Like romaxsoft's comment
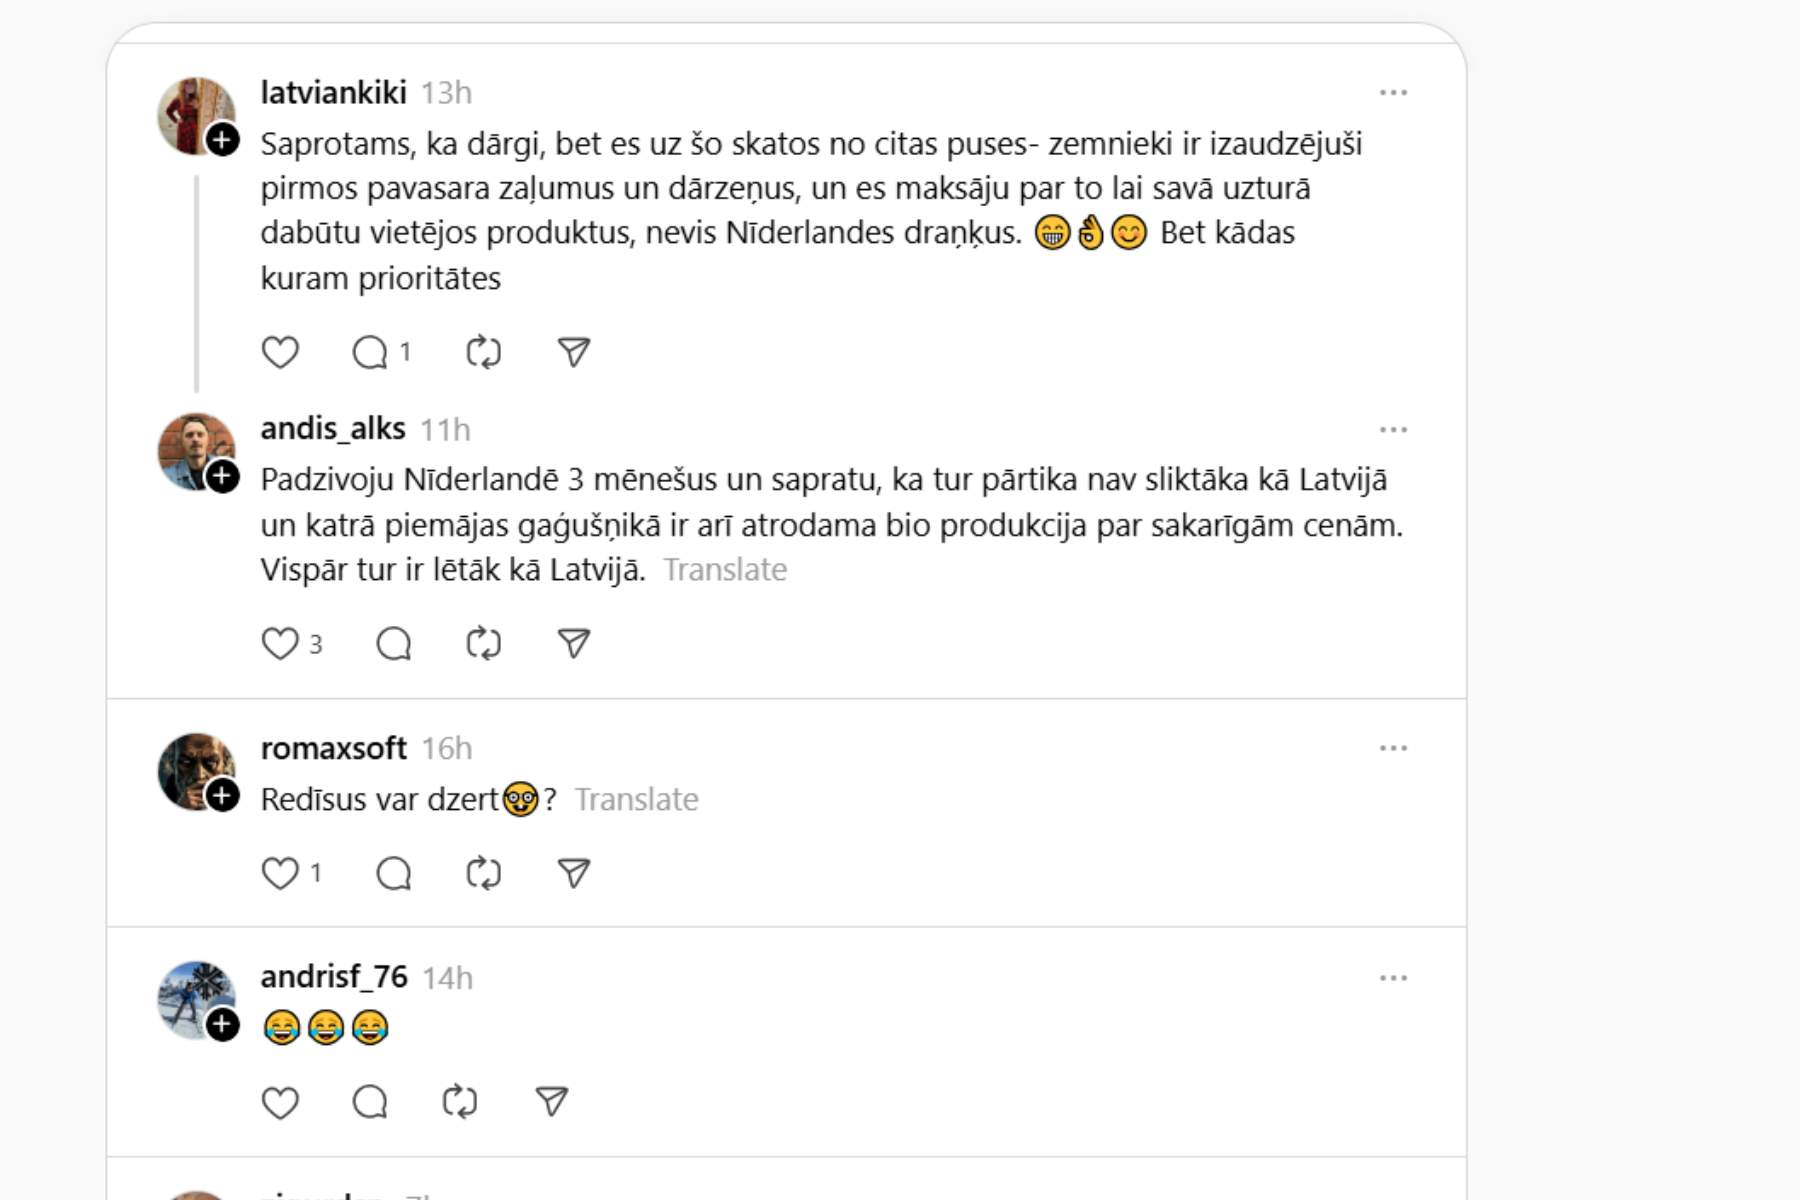 (280, 873)
